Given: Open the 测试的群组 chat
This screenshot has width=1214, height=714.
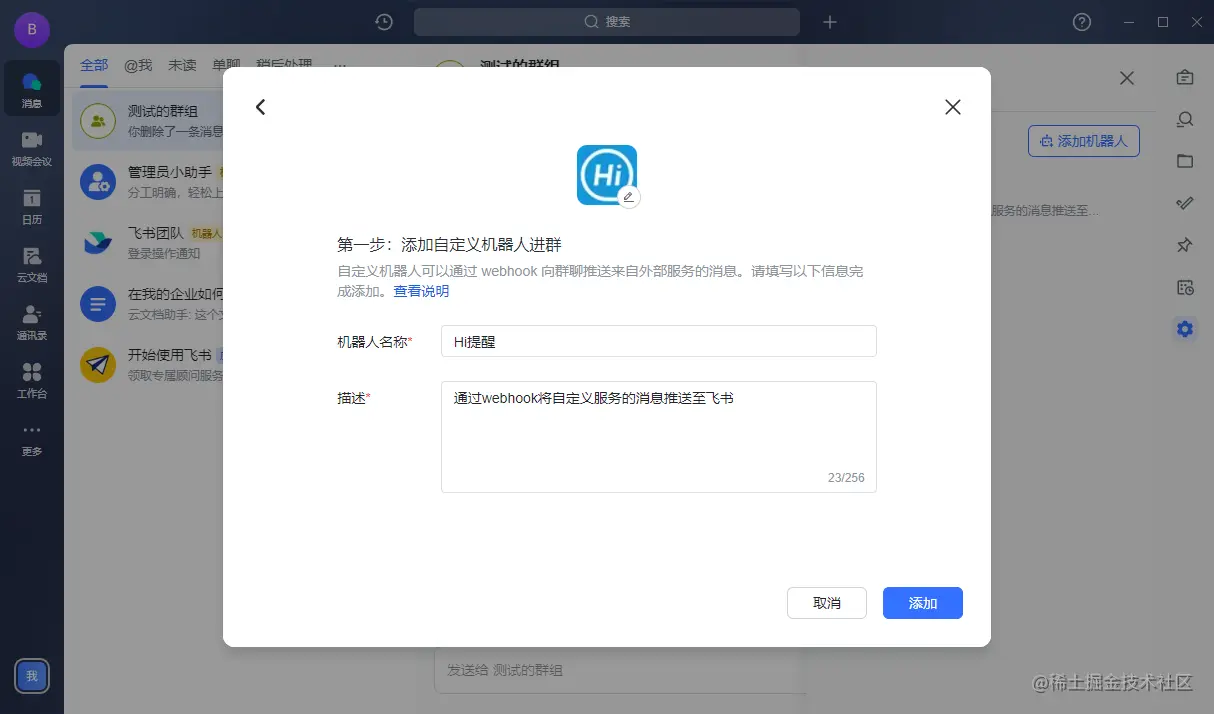Looking at the screenshot, I should click(x=148, y=121).
